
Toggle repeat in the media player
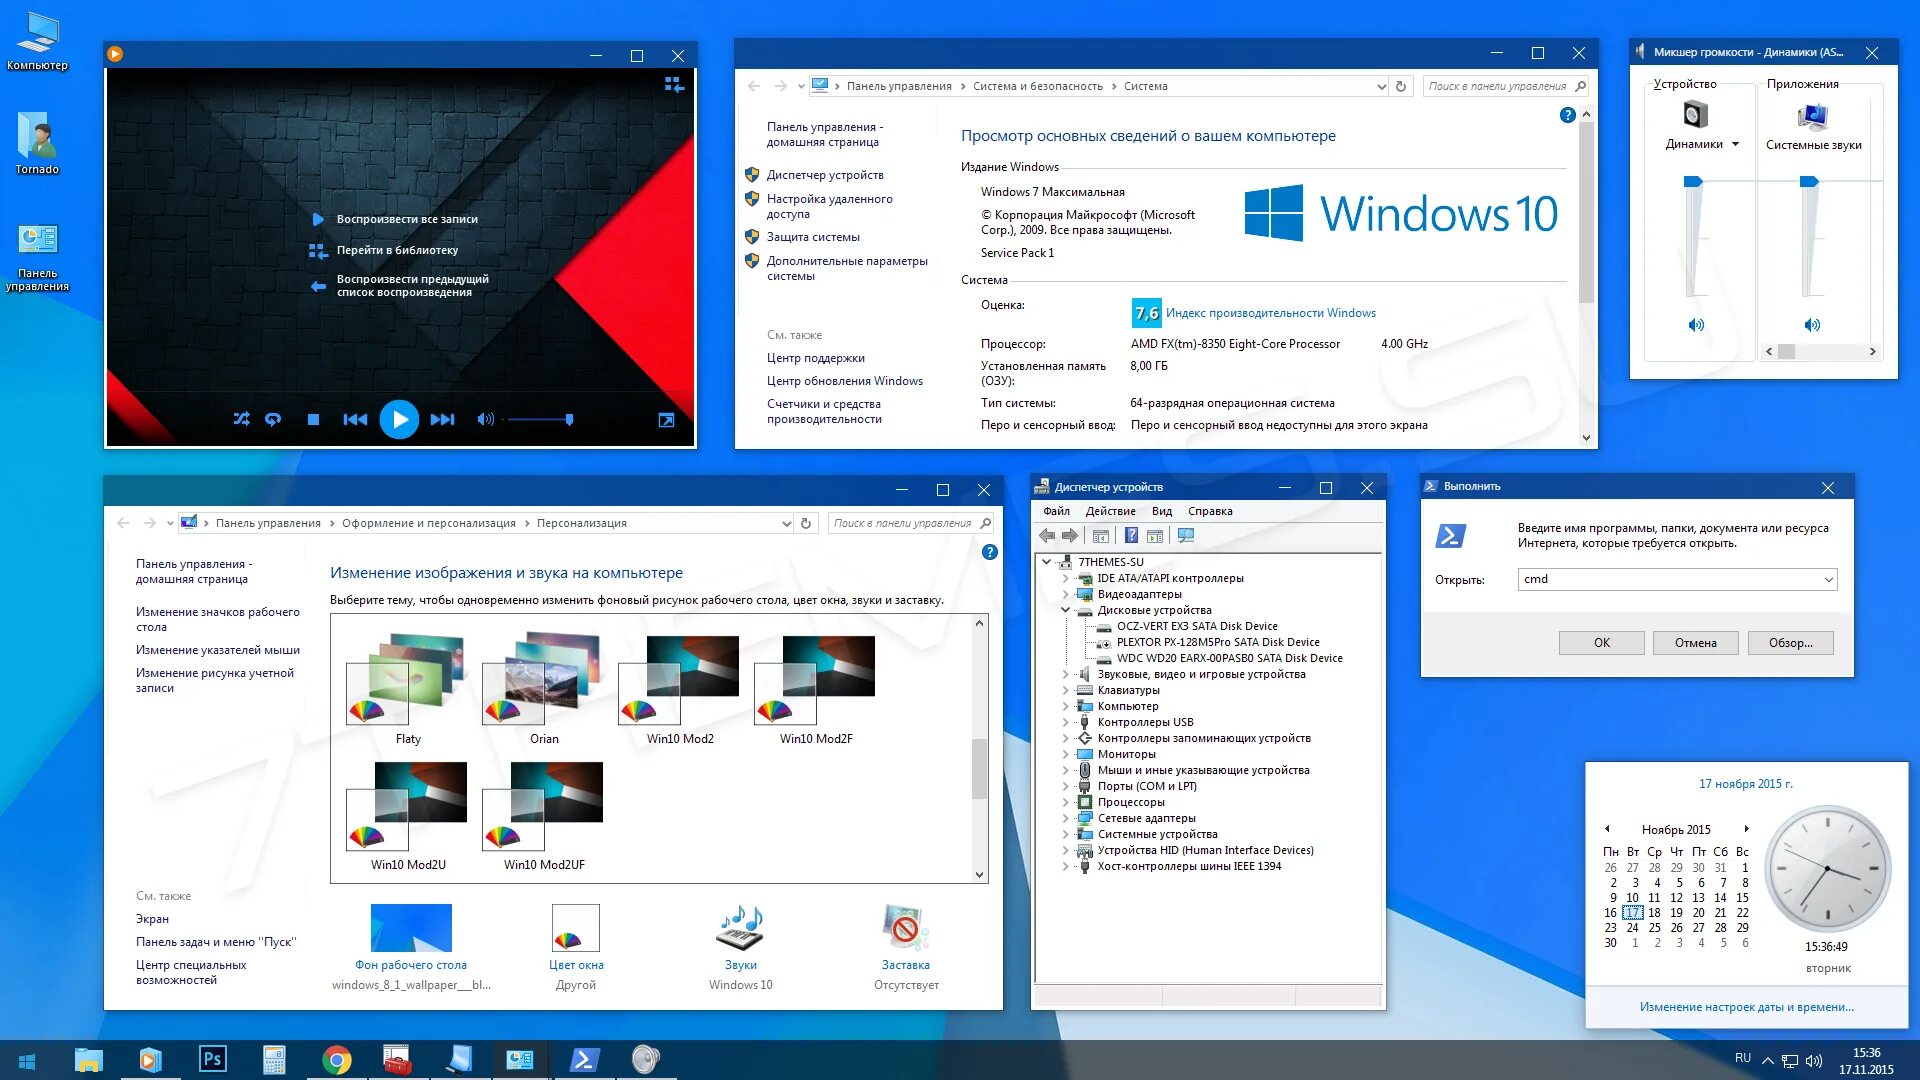[273, 420]
